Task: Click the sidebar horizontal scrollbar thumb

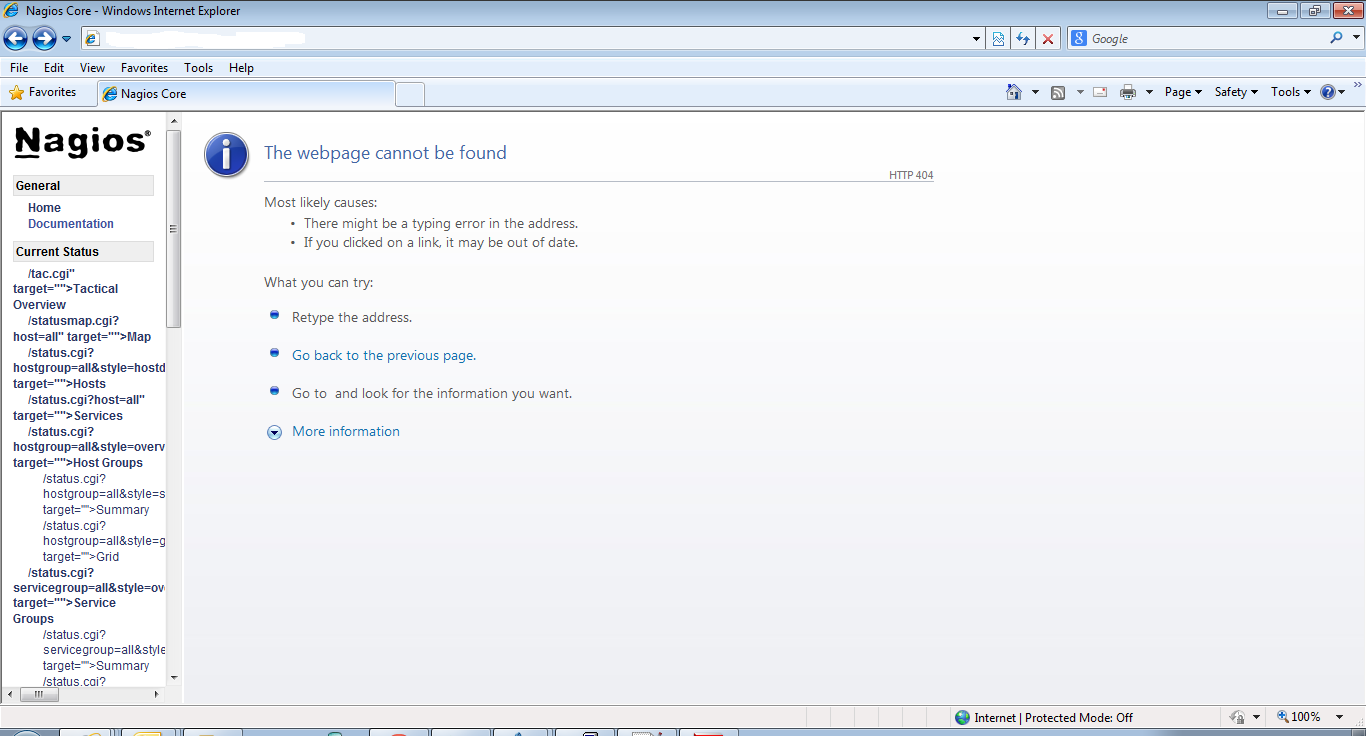Action: 40,694
